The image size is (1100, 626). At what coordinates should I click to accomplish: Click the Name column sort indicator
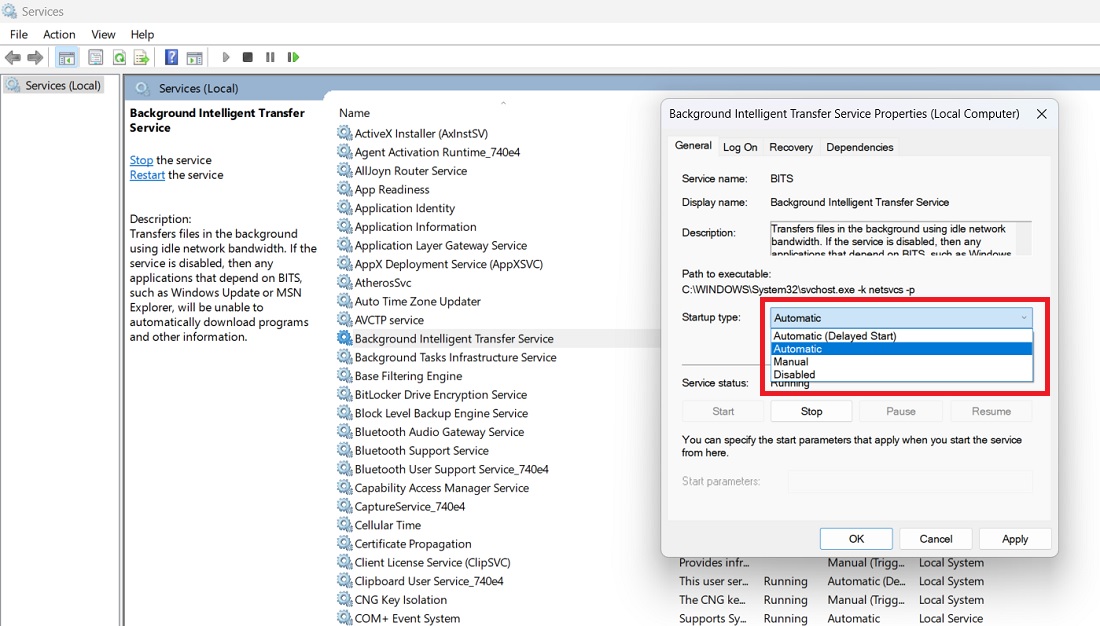501,103
